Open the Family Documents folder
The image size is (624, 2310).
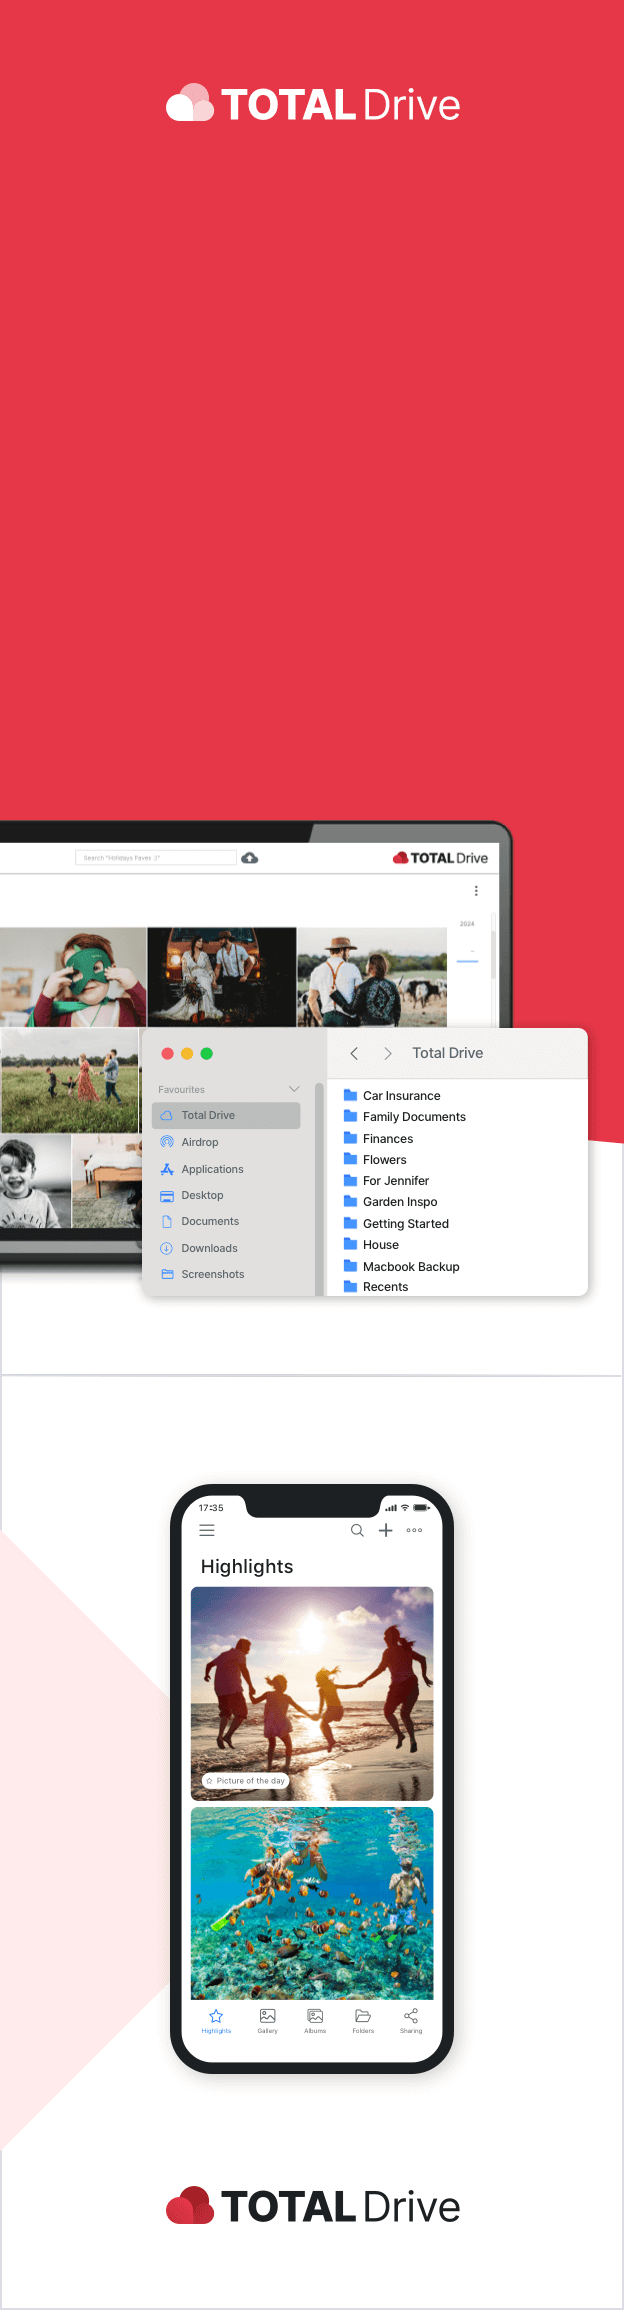414,1117
